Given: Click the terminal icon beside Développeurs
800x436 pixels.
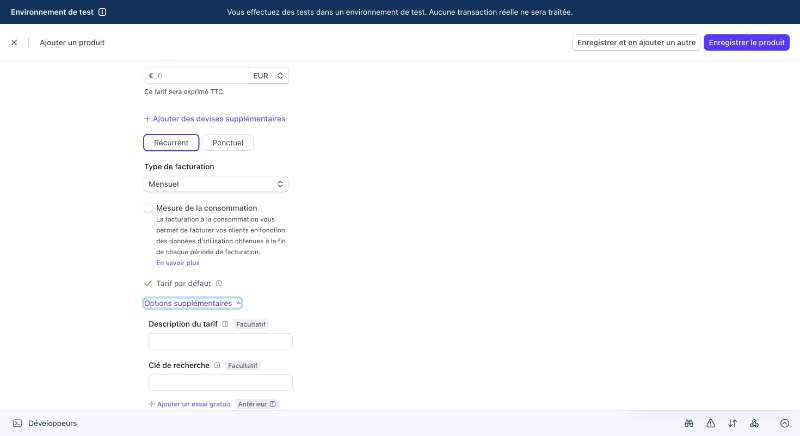Looking at the screenshot, I should pos(17,423).
